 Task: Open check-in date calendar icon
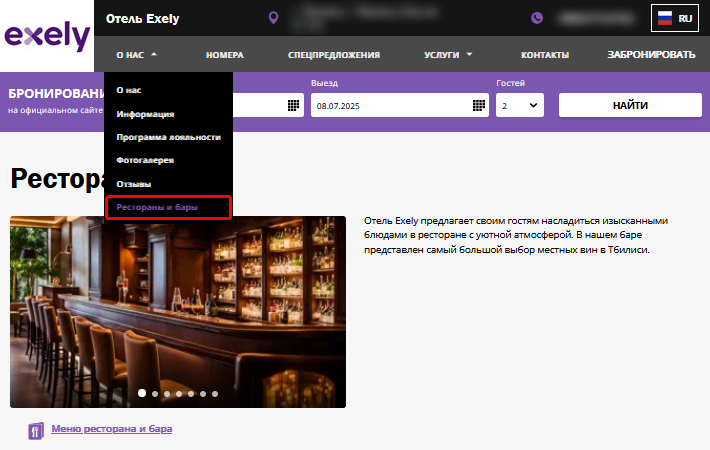(293, 105)
